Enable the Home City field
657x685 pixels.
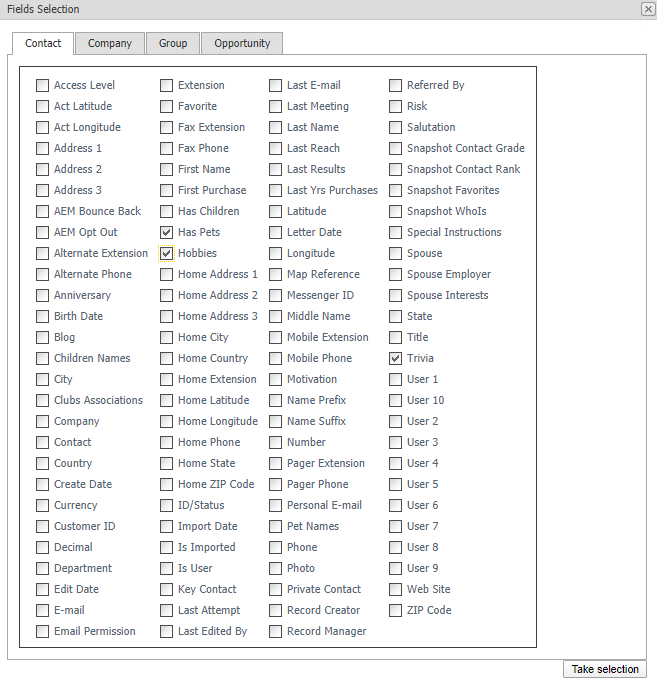(166, 337)
